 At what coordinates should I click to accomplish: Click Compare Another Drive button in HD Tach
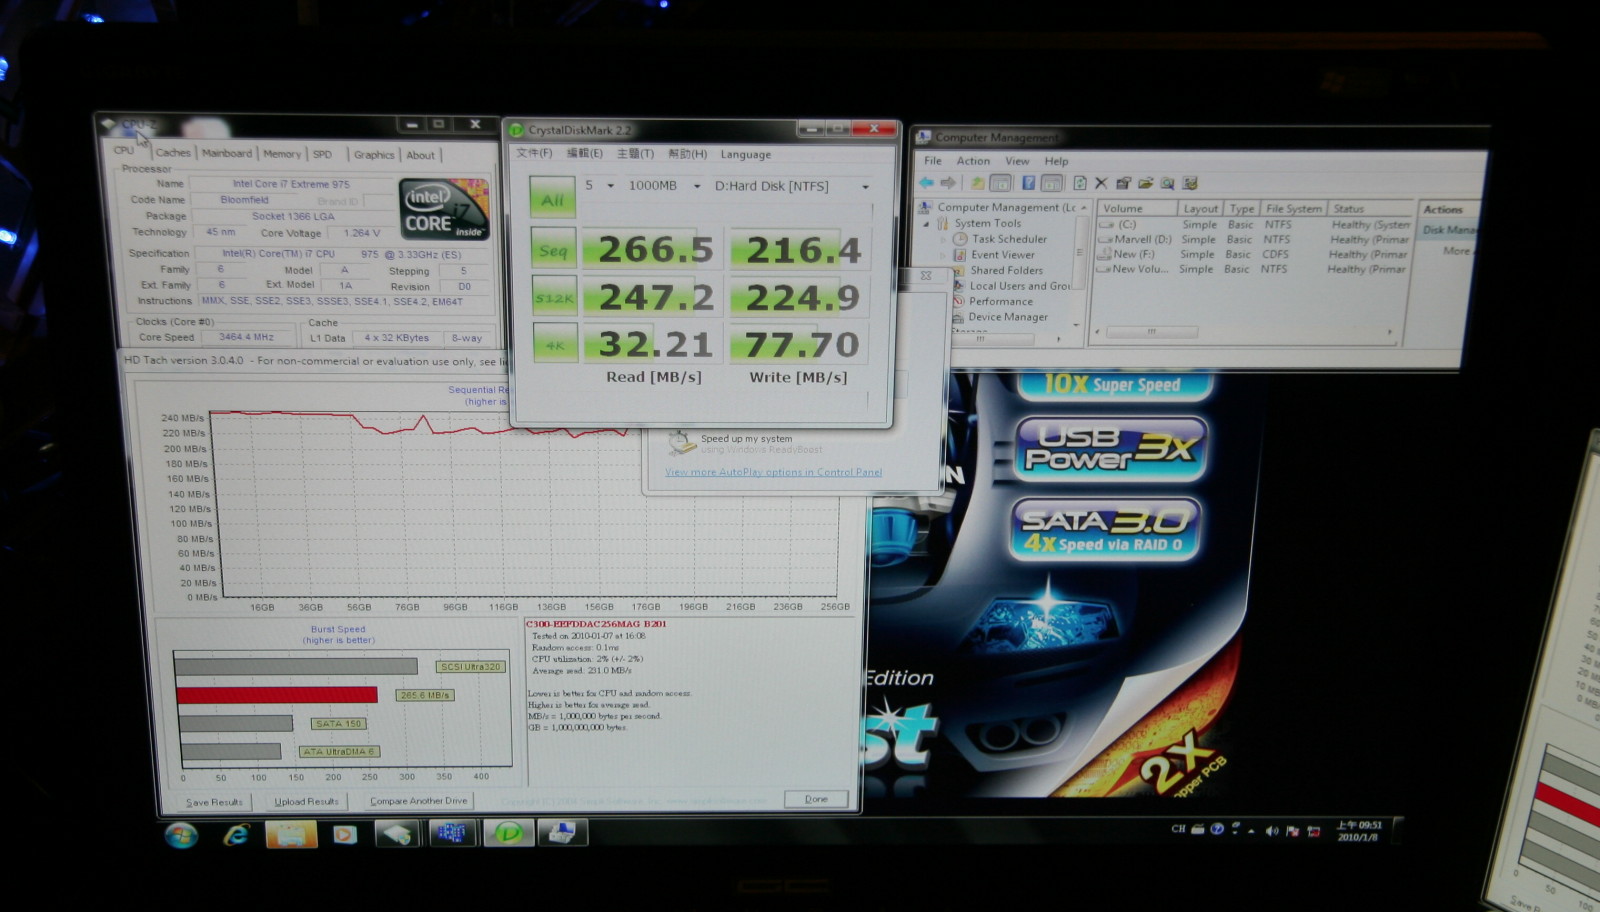(x=418, y=801)
